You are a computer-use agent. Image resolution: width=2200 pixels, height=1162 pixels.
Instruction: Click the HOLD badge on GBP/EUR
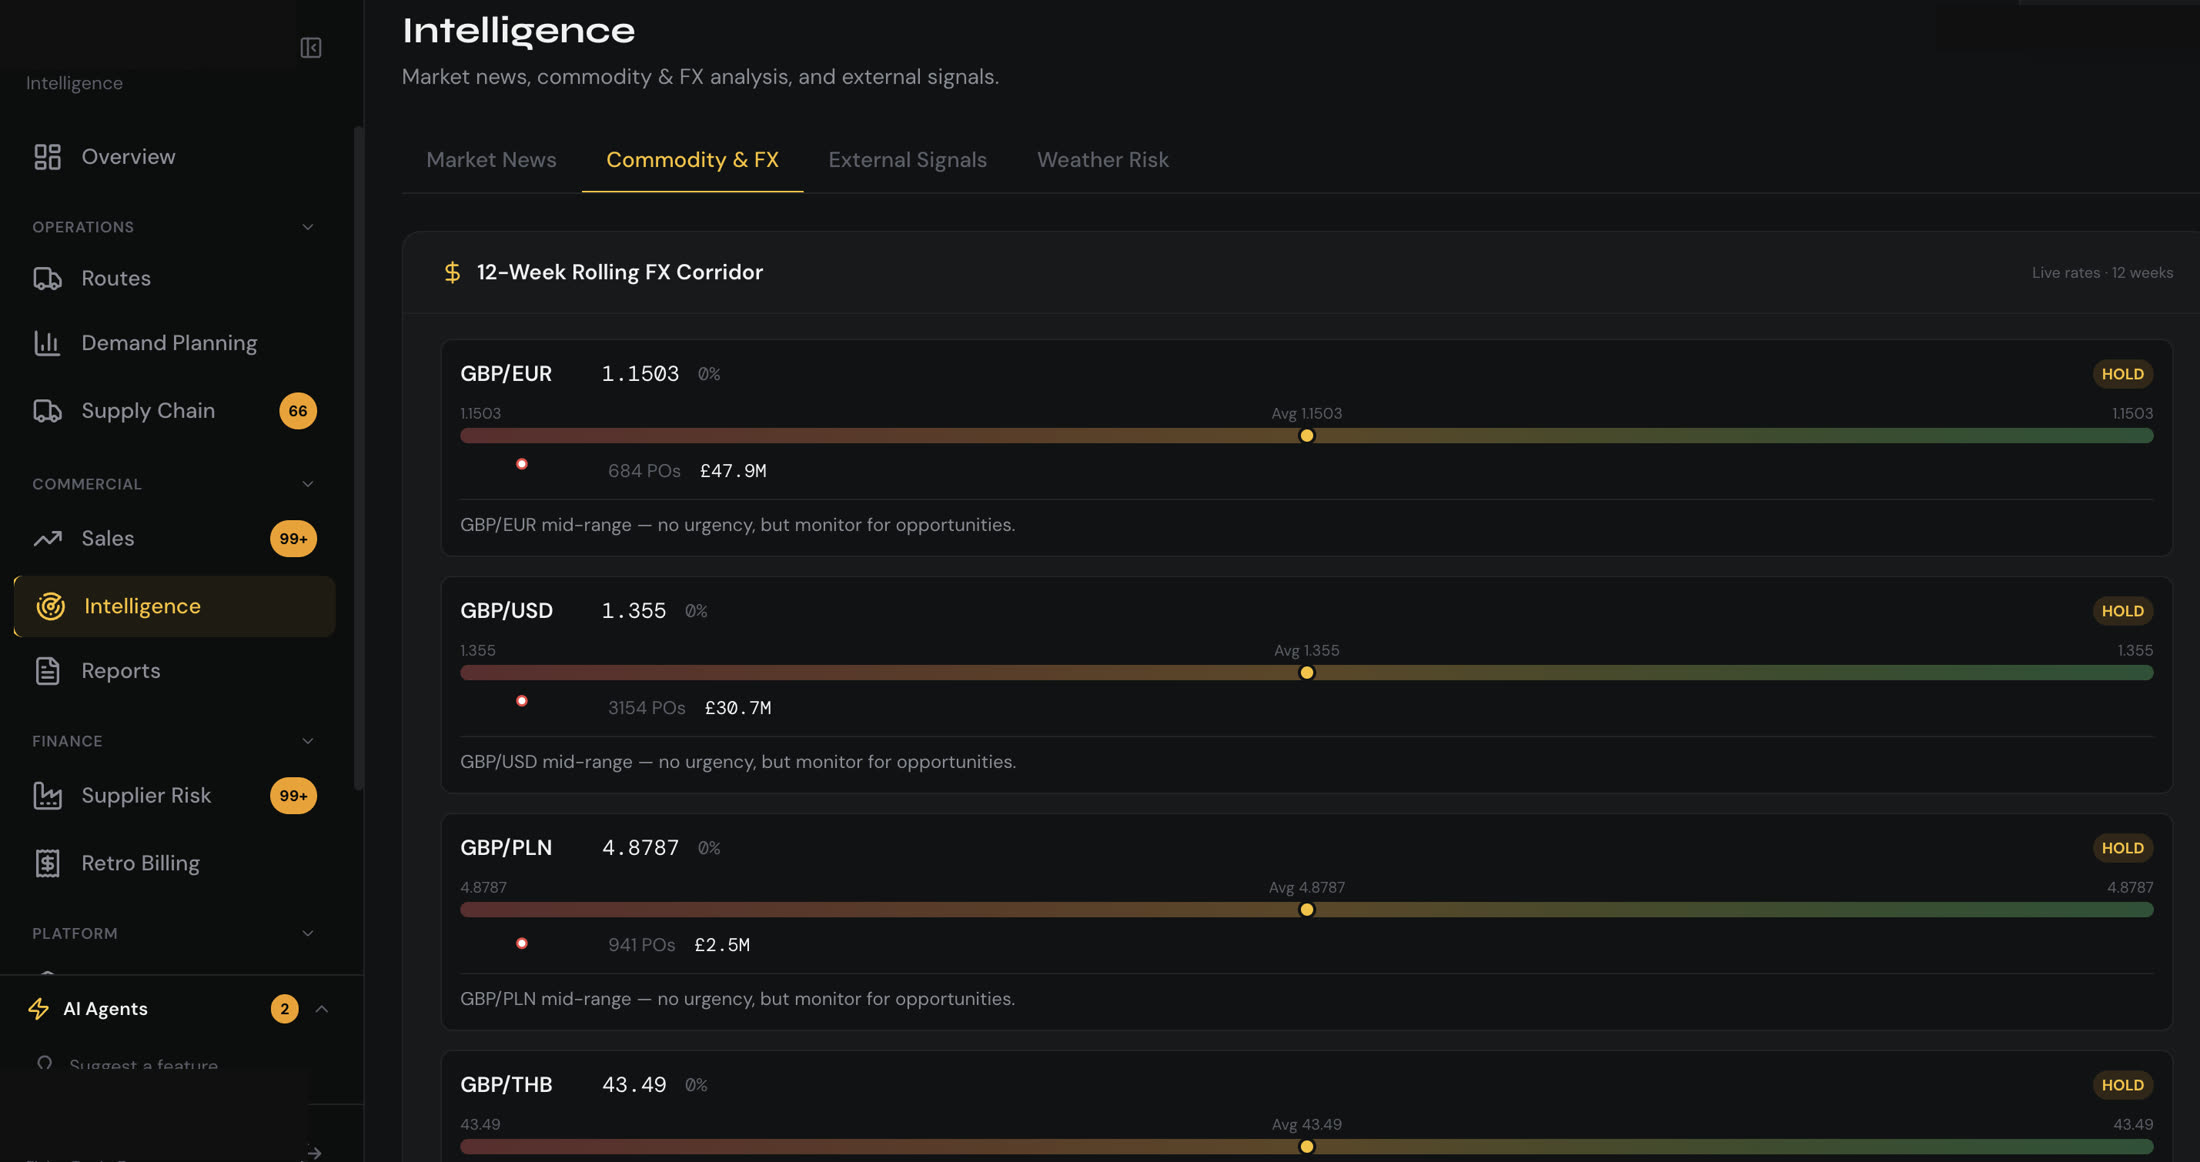2122,374
